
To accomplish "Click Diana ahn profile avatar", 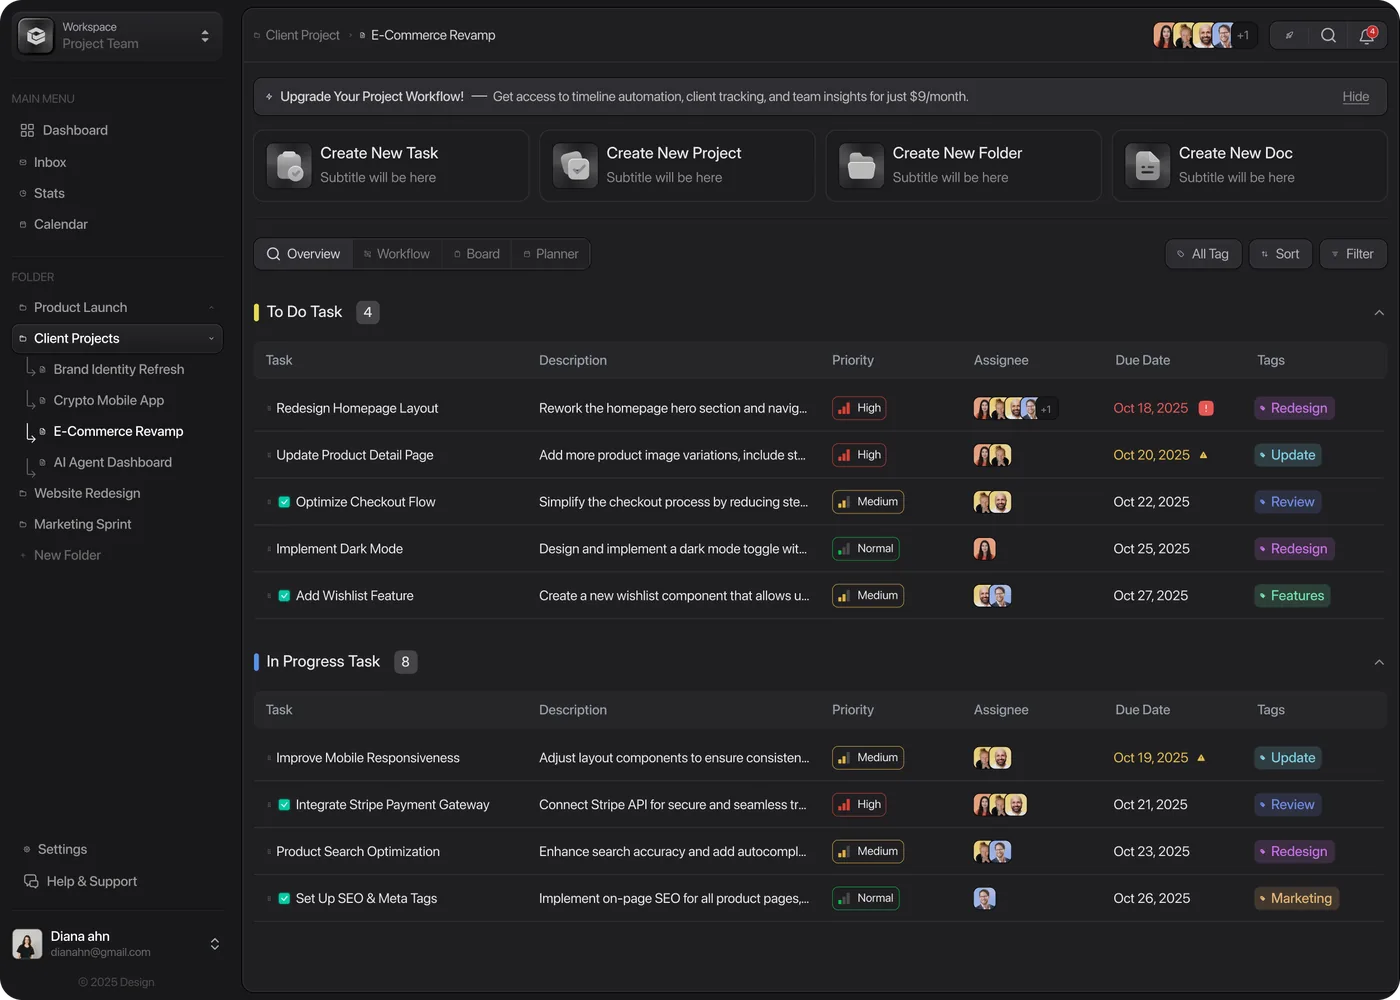I will (27, 944).
